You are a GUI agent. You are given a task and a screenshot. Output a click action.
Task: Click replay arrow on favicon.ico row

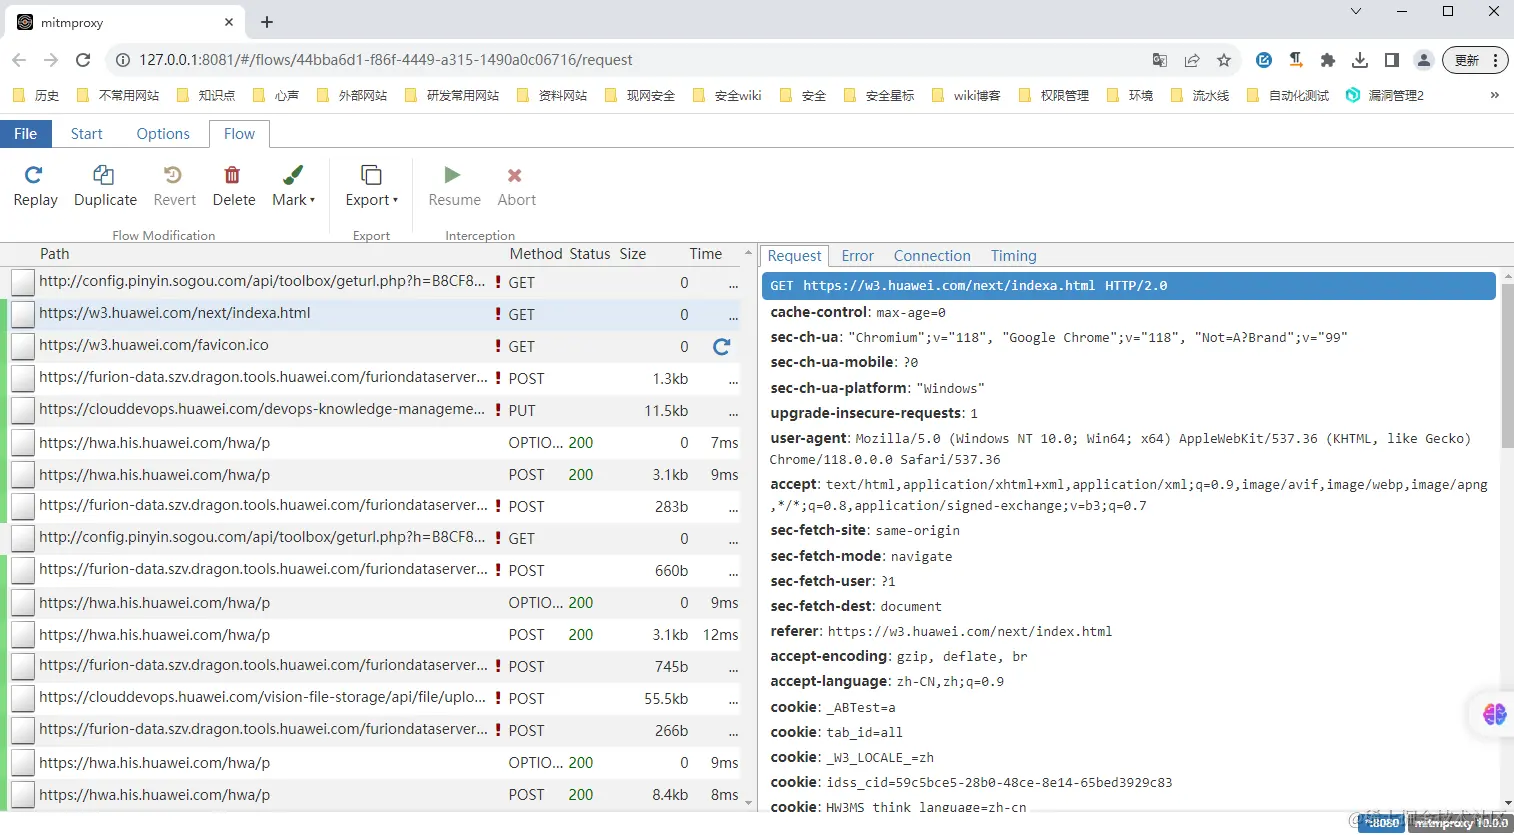point(721,347)
